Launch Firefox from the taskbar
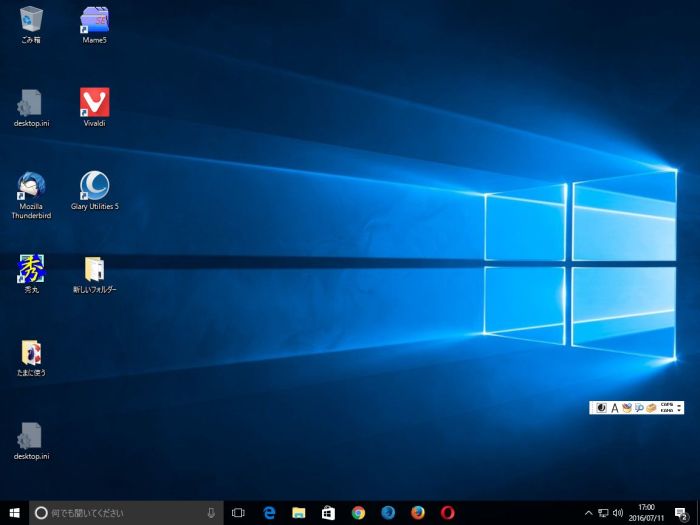This screenshot has height=525, width=700. coord(418,513)
